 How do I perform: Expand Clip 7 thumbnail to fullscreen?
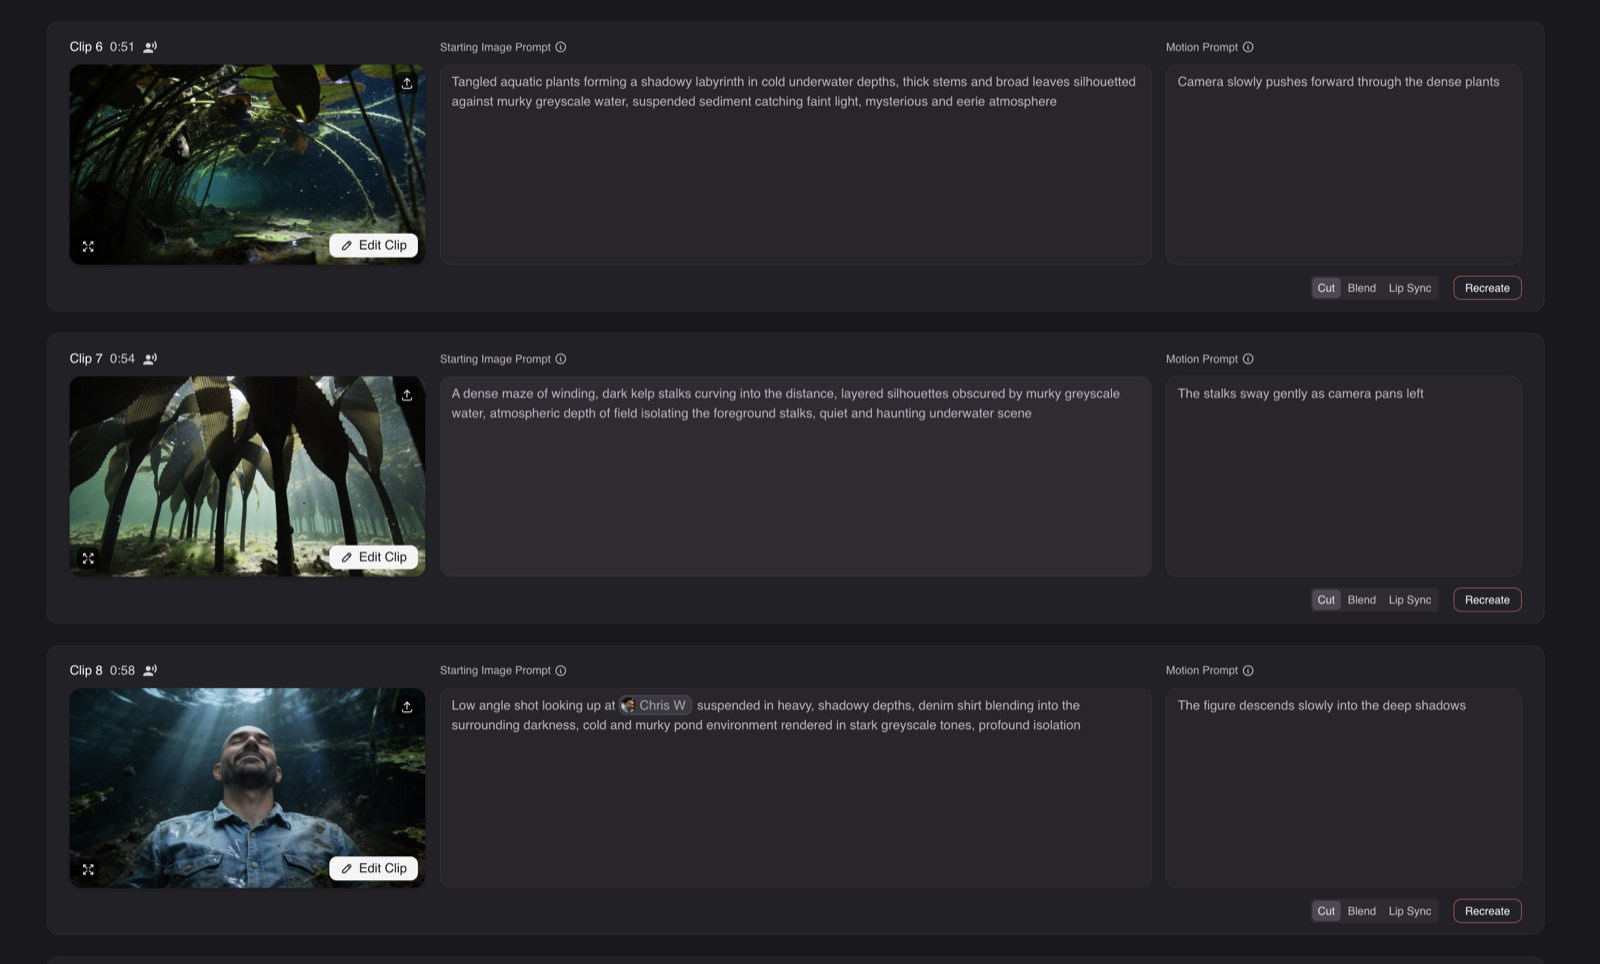pos(88,558)
